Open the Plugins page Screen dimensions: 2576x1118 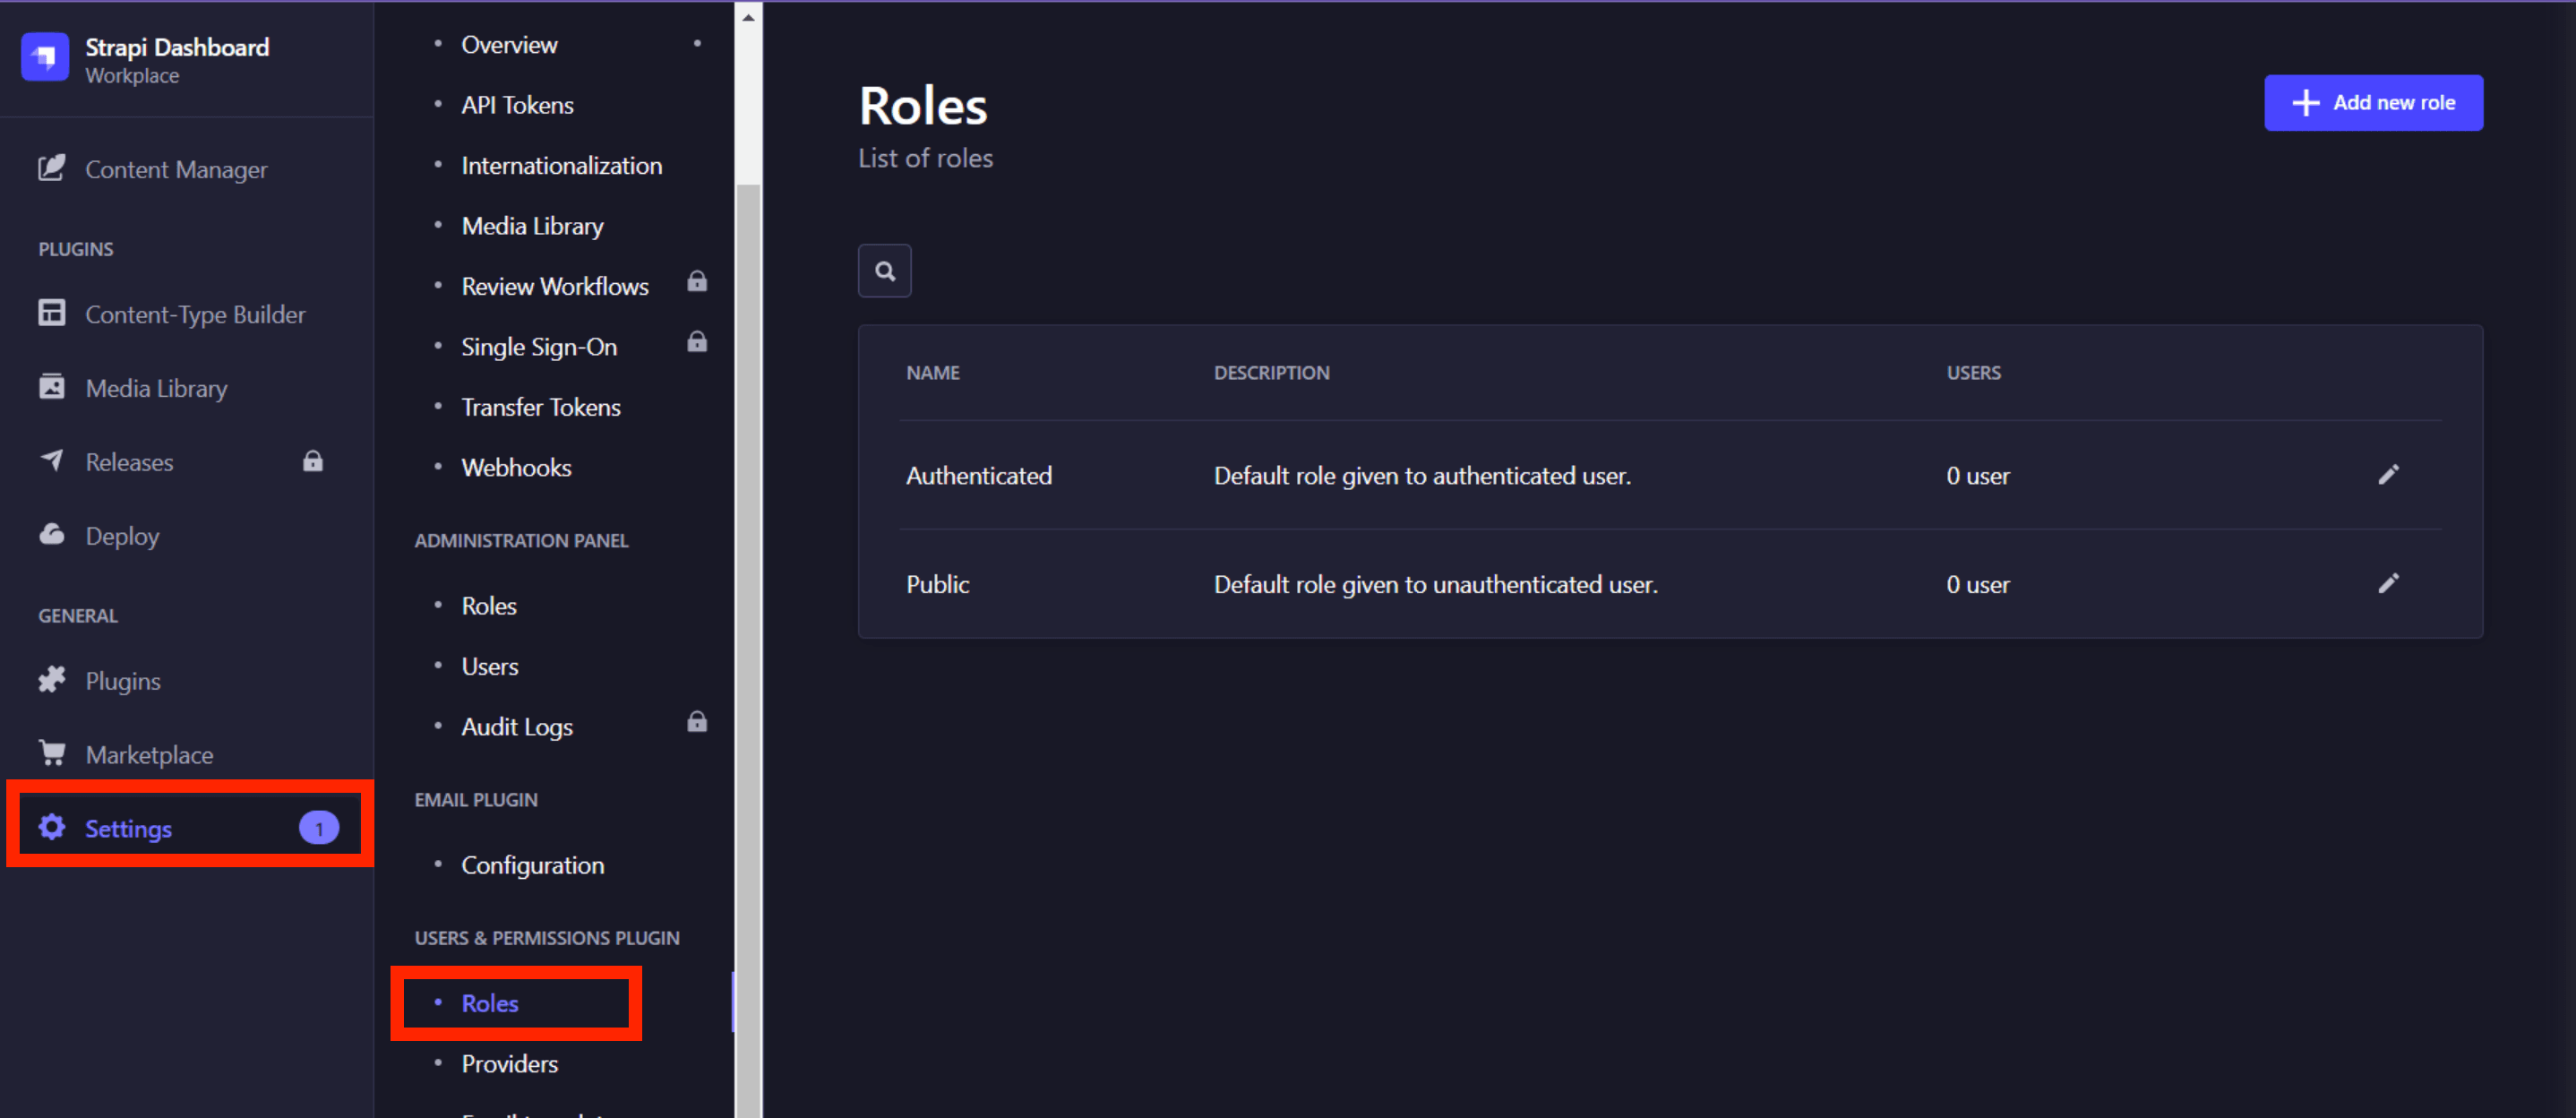click(123, 681)
